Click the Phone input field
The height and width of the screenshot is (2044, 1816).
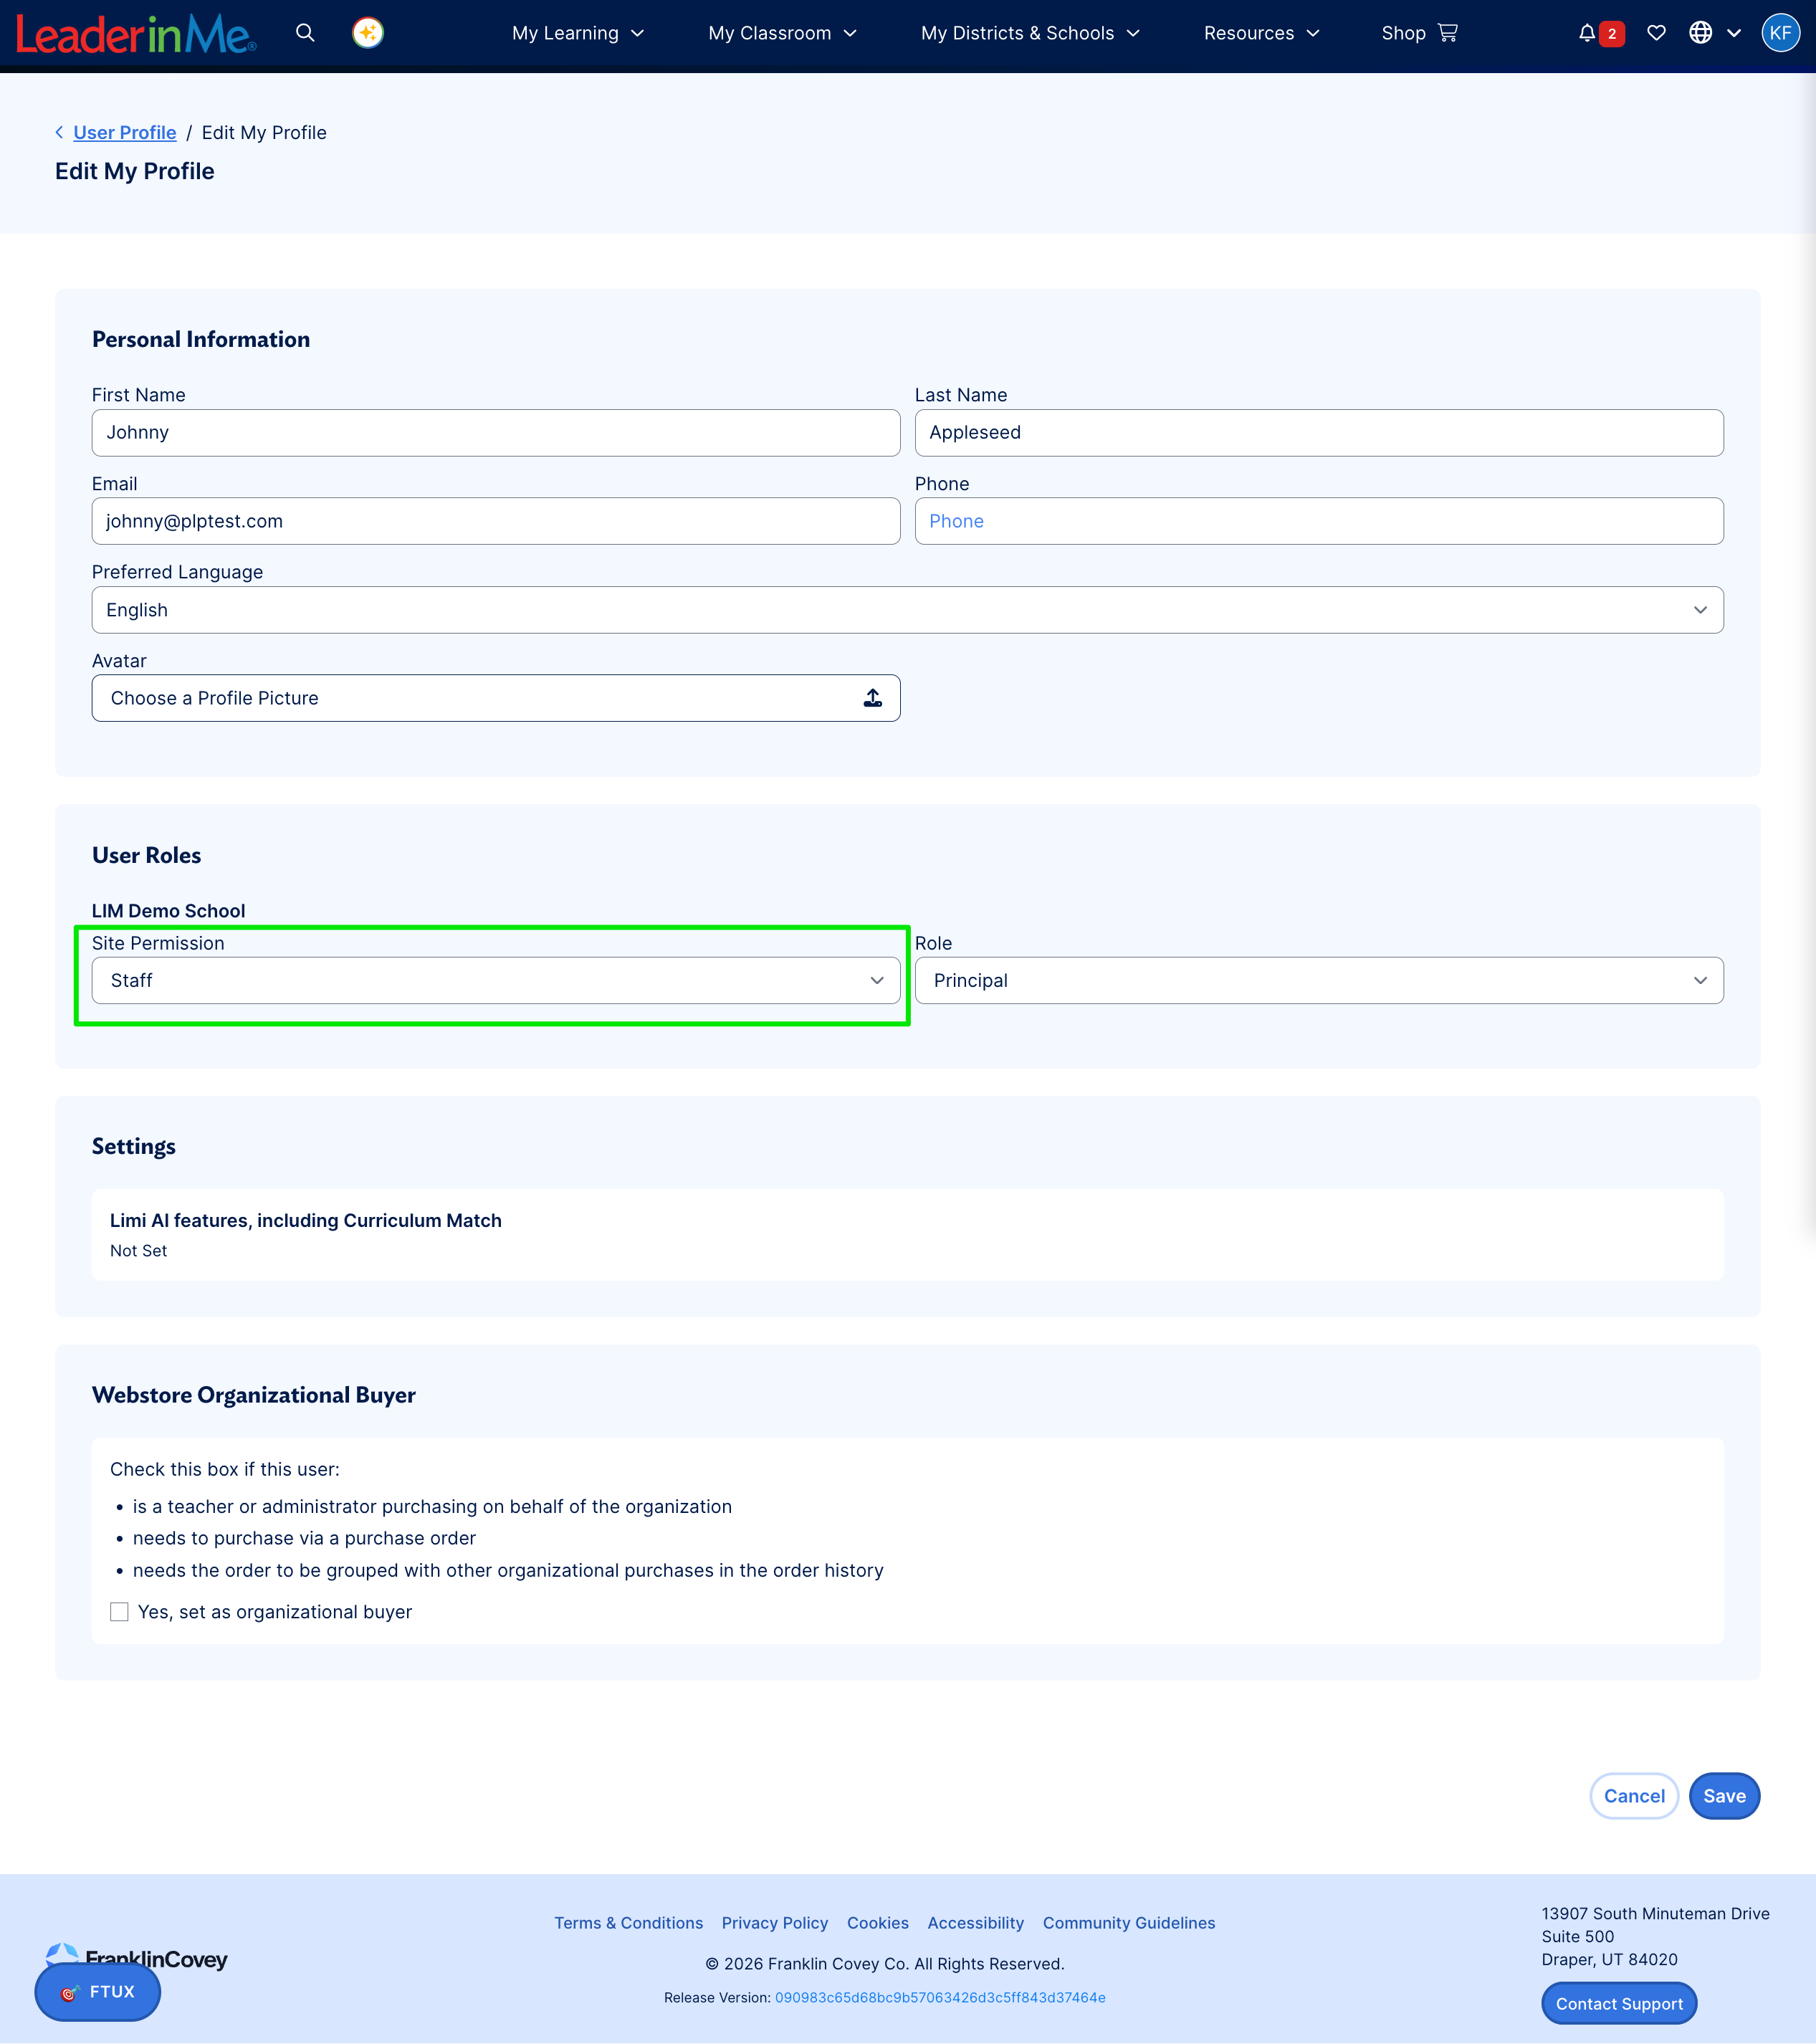1319,521
